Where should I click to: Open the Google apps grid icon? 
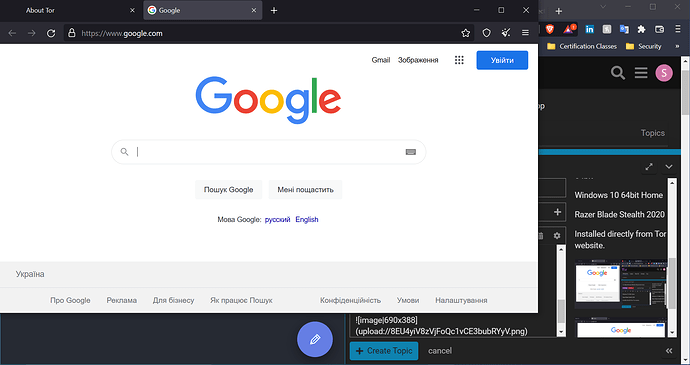[x=459, y=60]
